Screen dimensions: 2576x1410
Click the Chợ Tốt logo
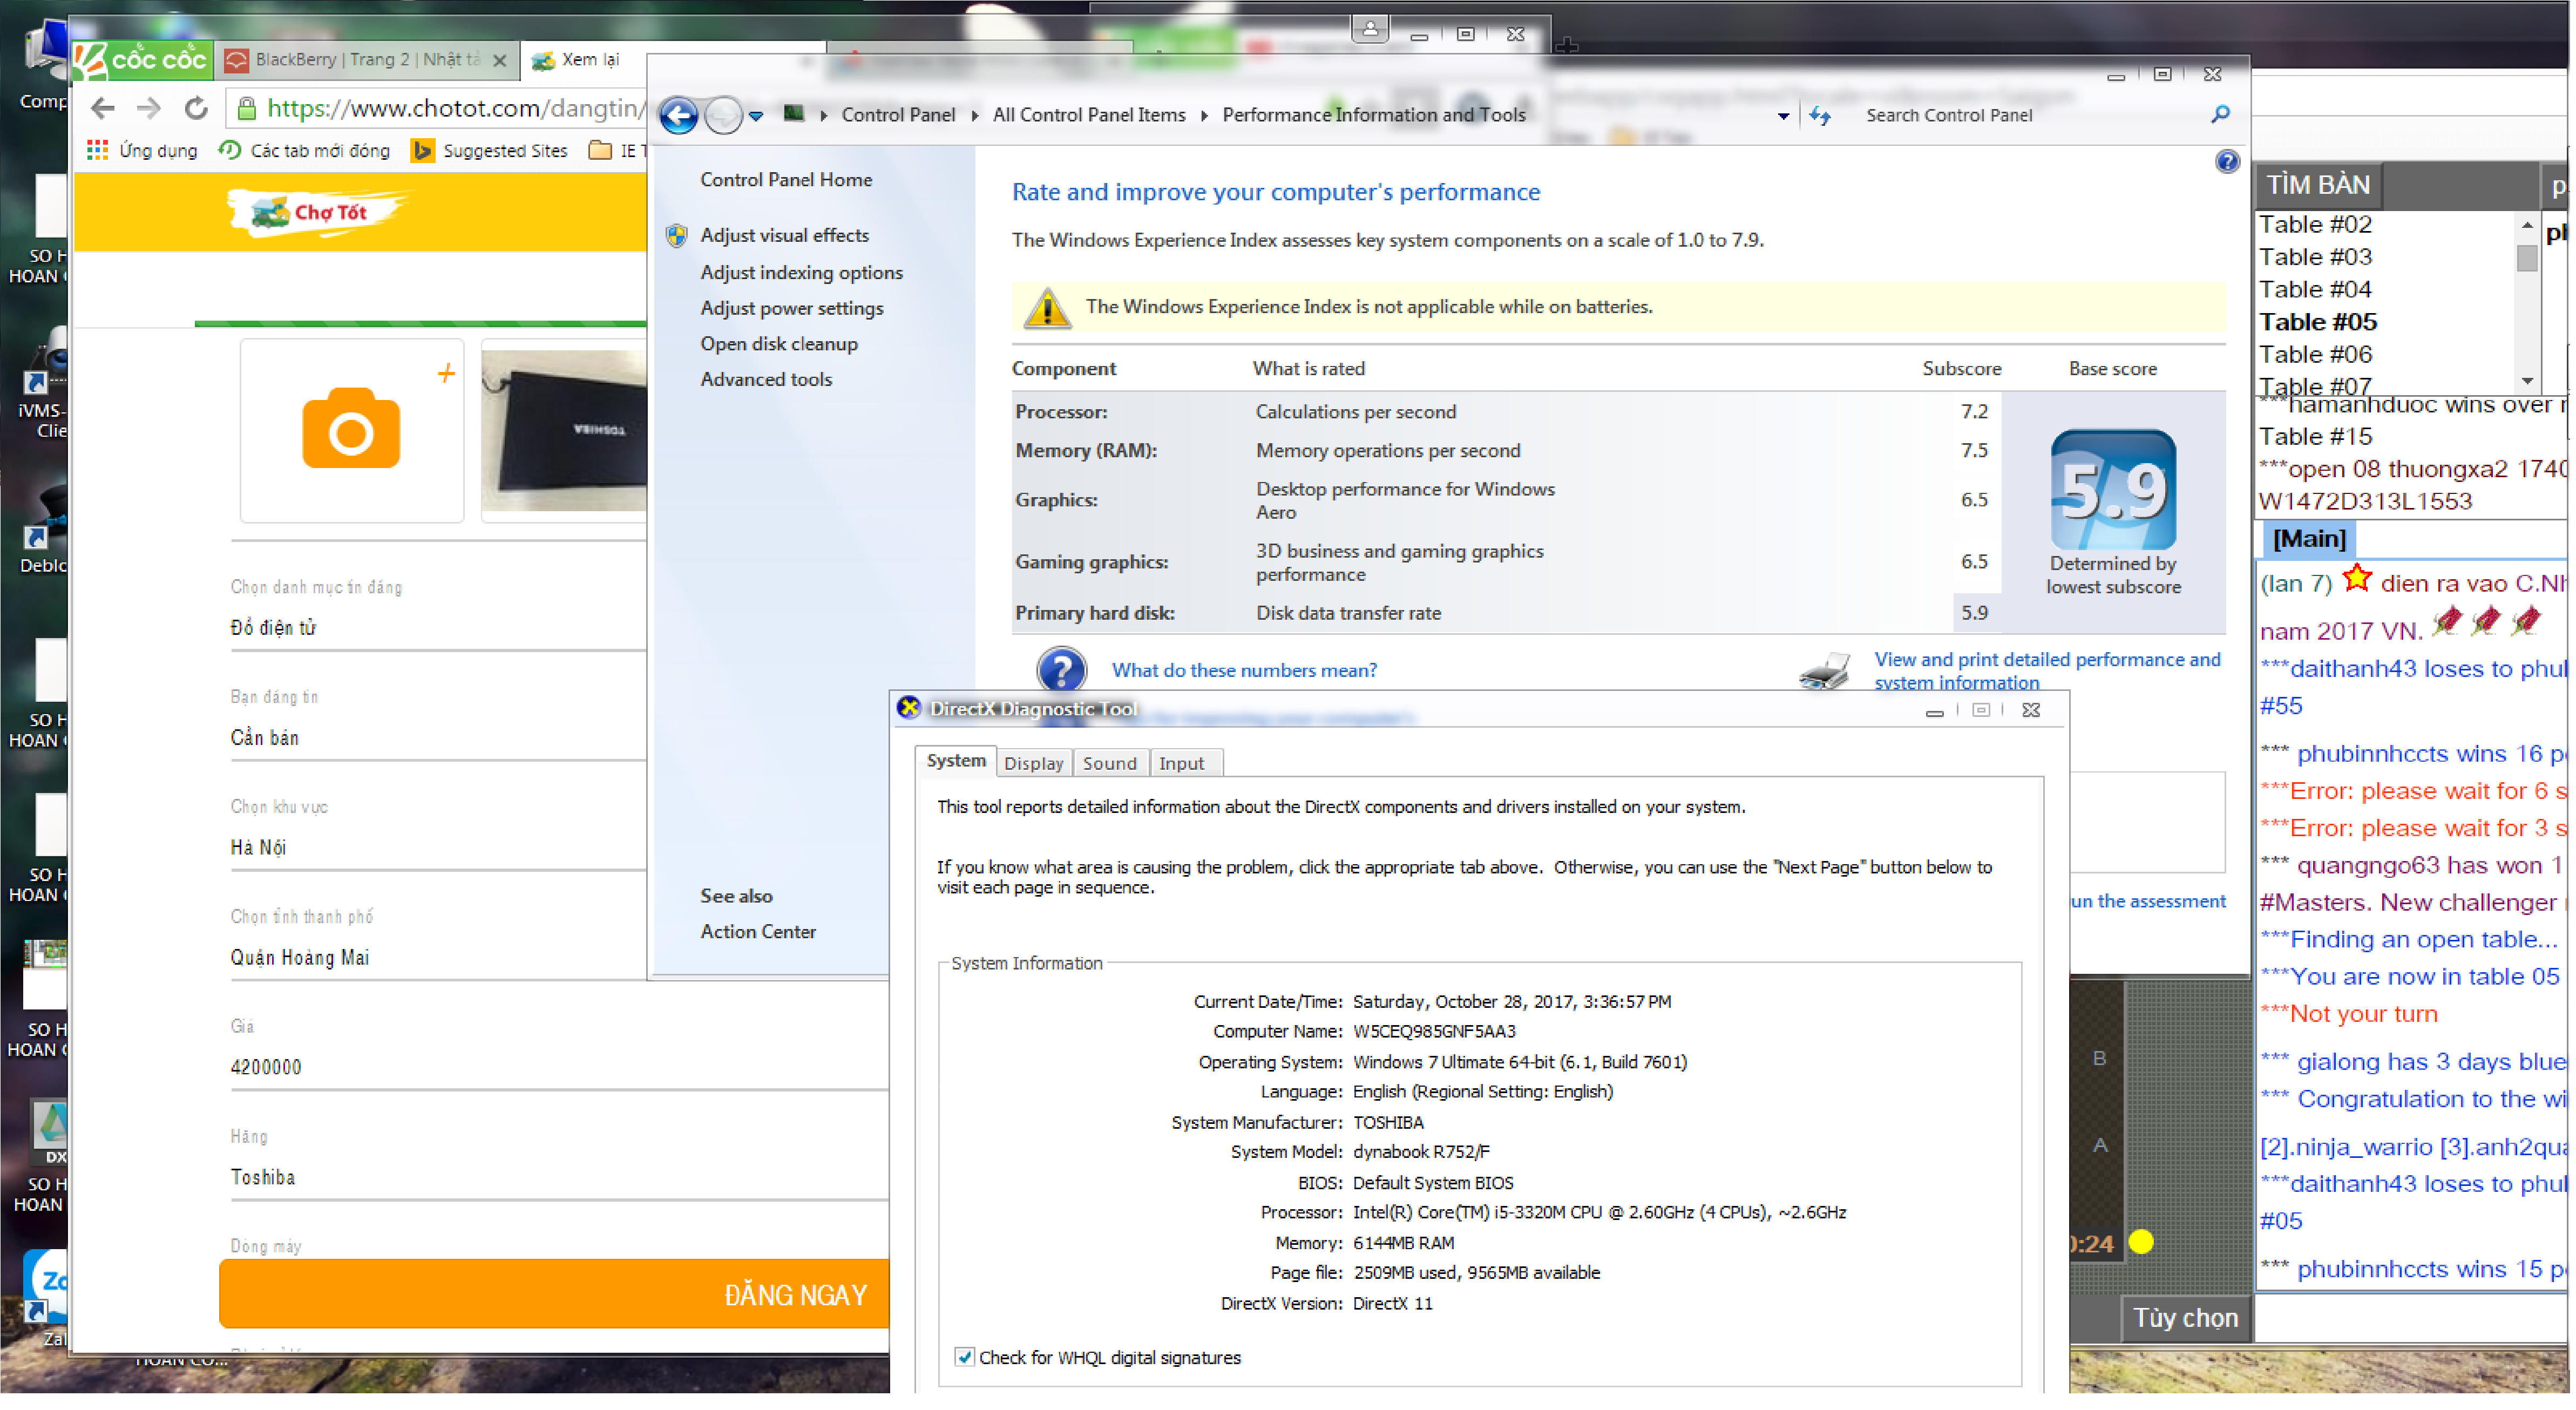coord(318,211)
